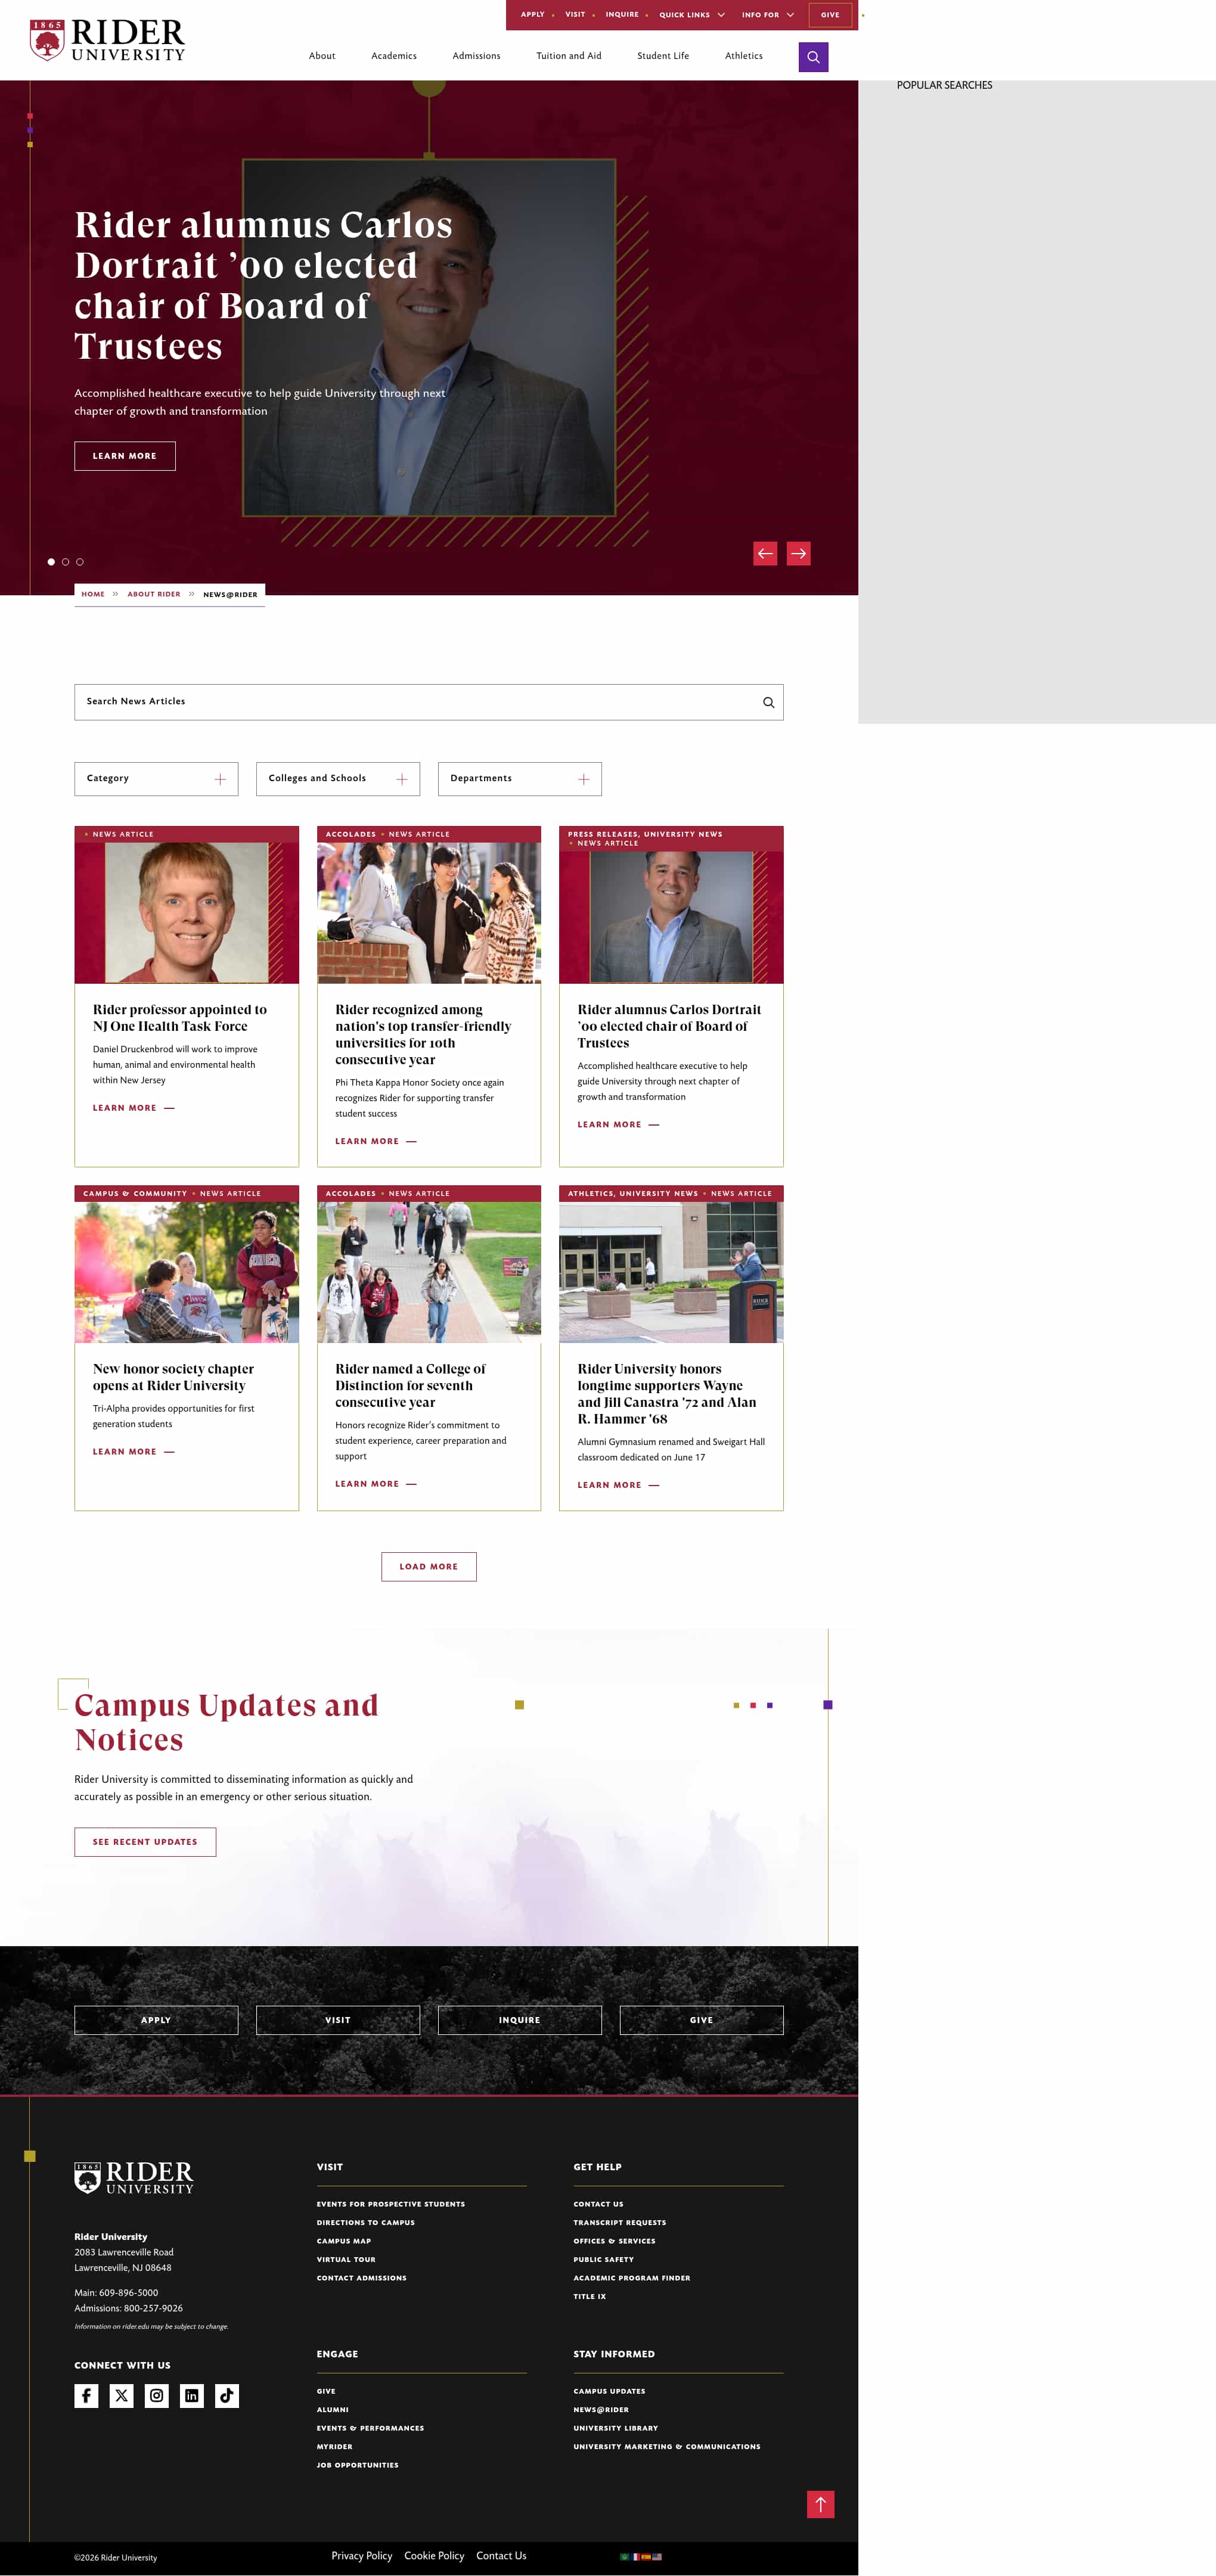
Task: Open Transcript Requests footer link
Action: point(620,2222)
